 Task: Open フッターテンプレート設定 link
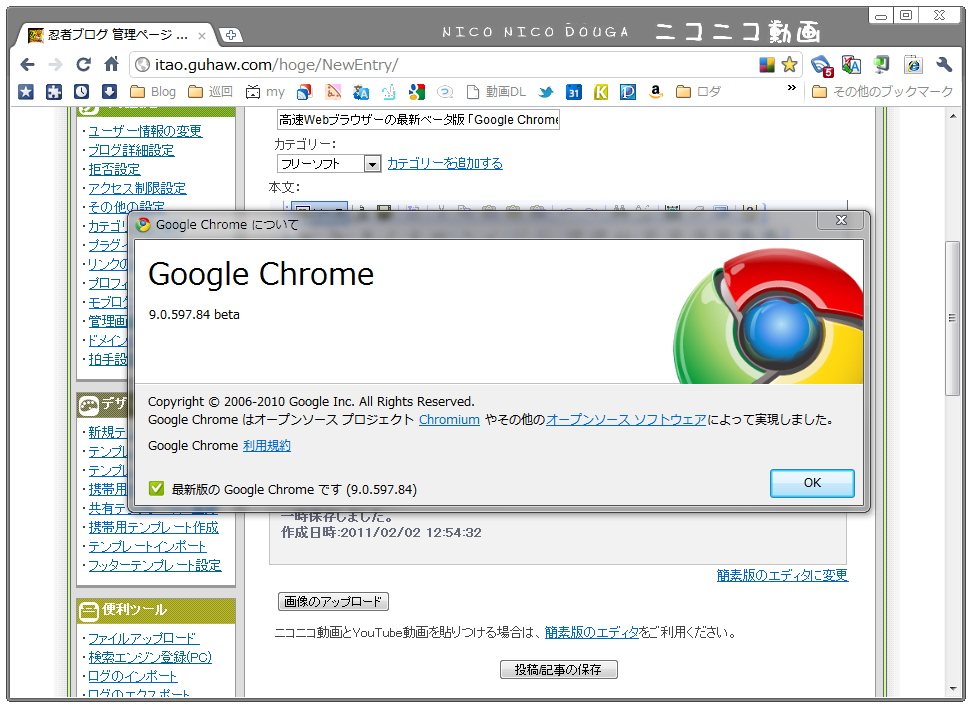(155, 565)
